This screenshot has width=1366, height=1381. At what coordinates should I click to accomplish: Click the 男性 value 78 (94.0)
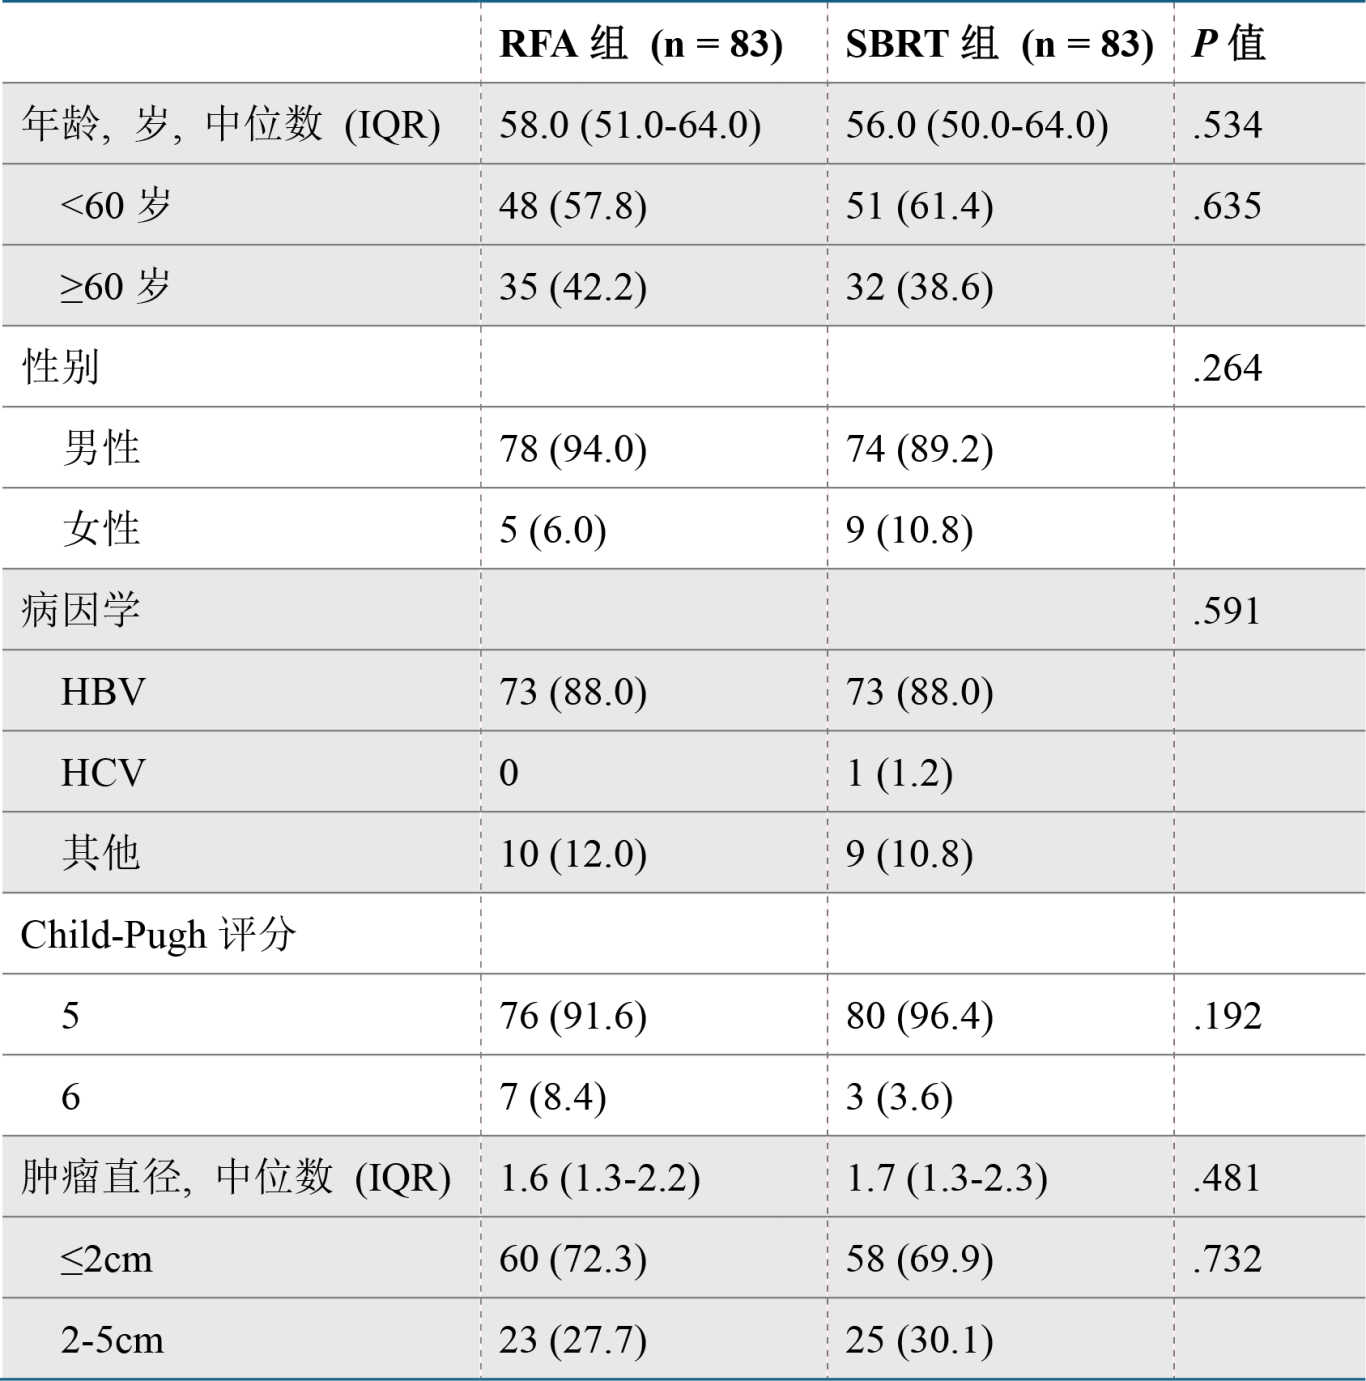573,449
